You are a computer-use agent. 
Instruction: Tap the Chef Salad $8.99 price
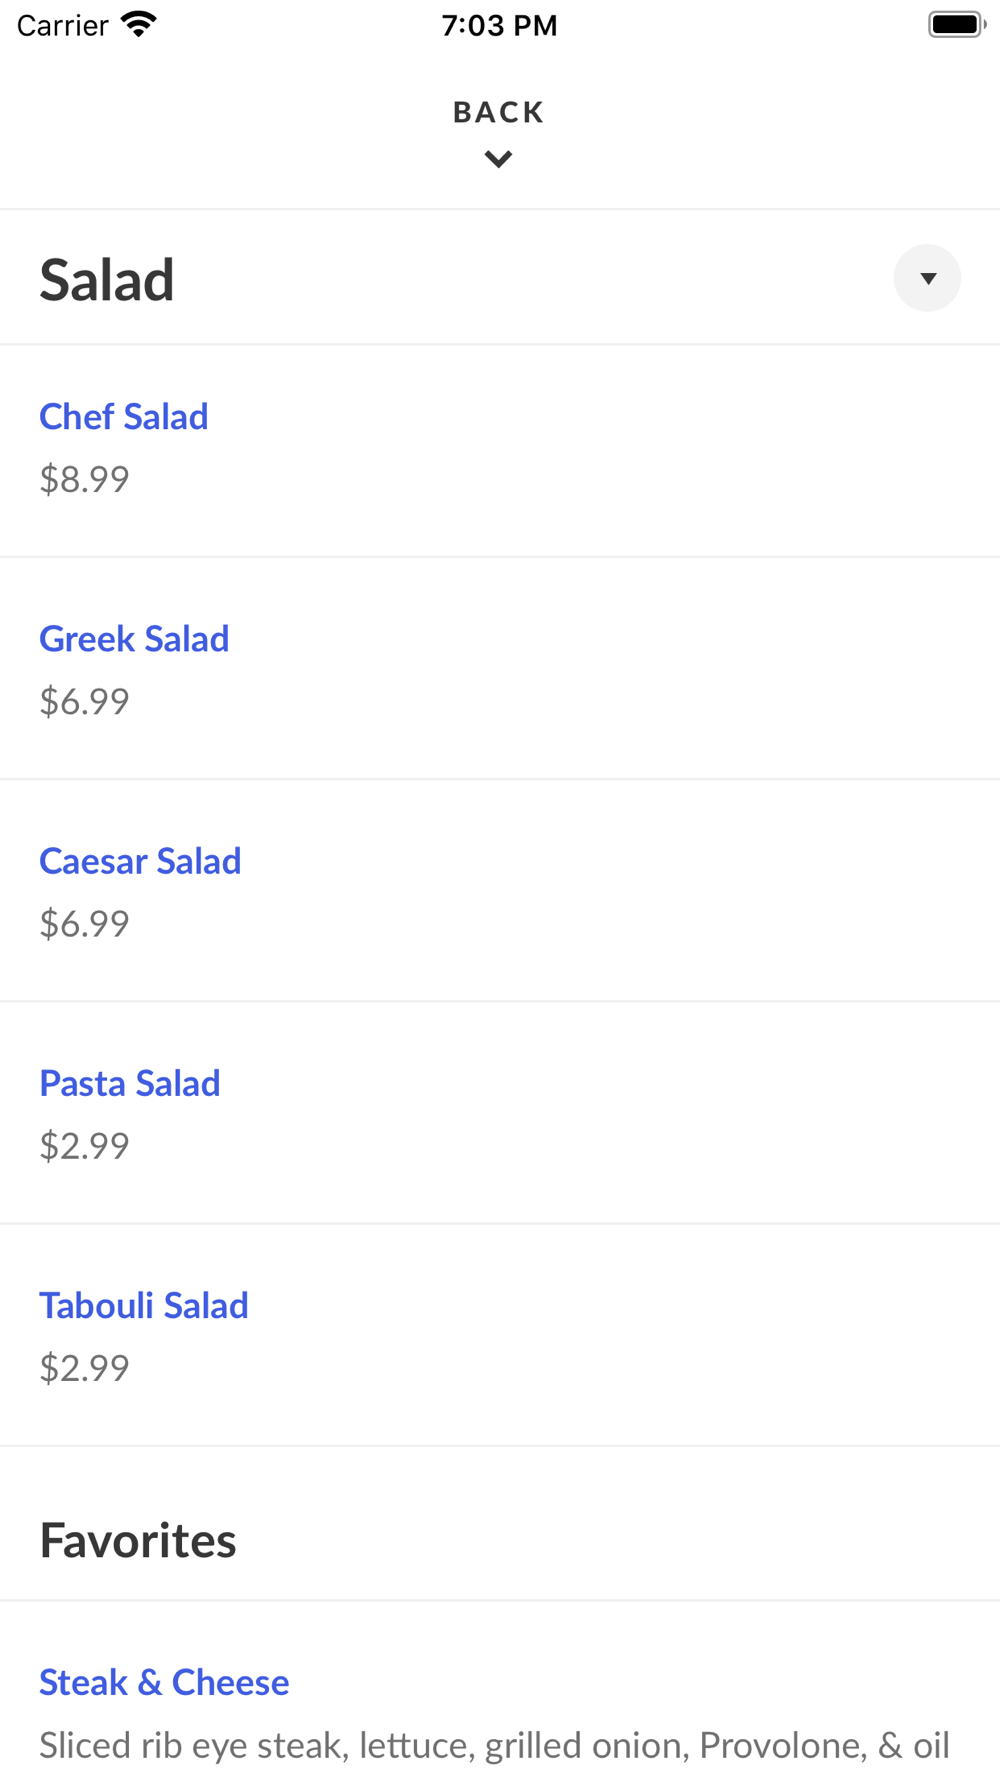(84, 480)
